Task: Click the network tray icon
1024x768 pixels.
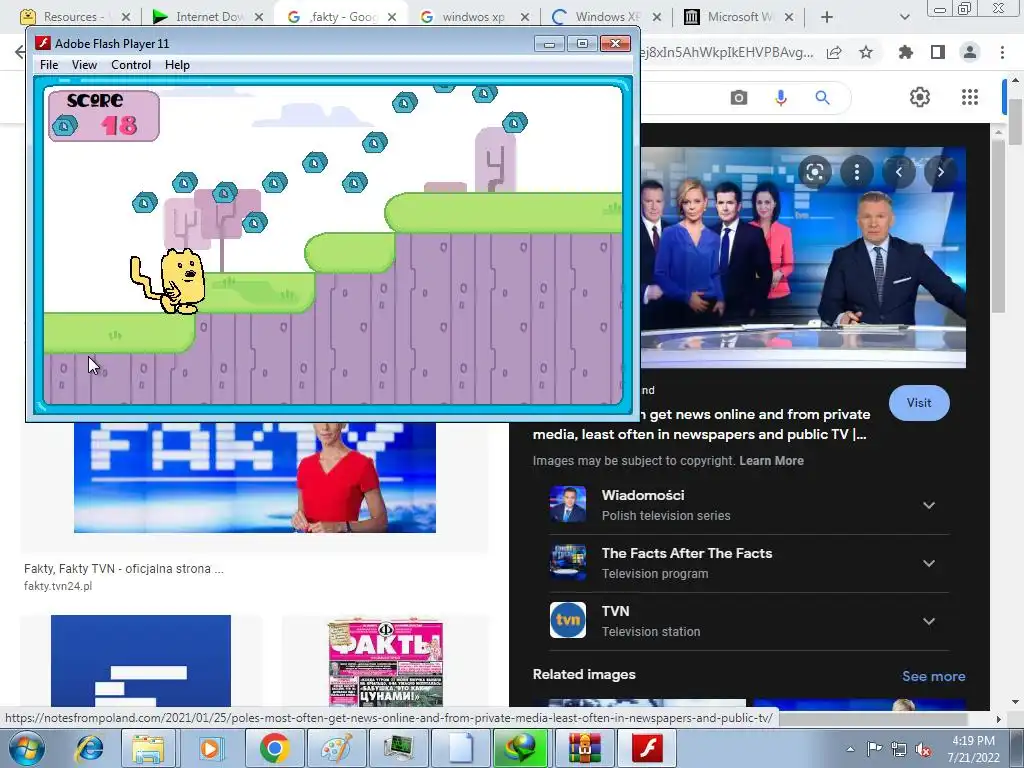Action: [899, 749]
